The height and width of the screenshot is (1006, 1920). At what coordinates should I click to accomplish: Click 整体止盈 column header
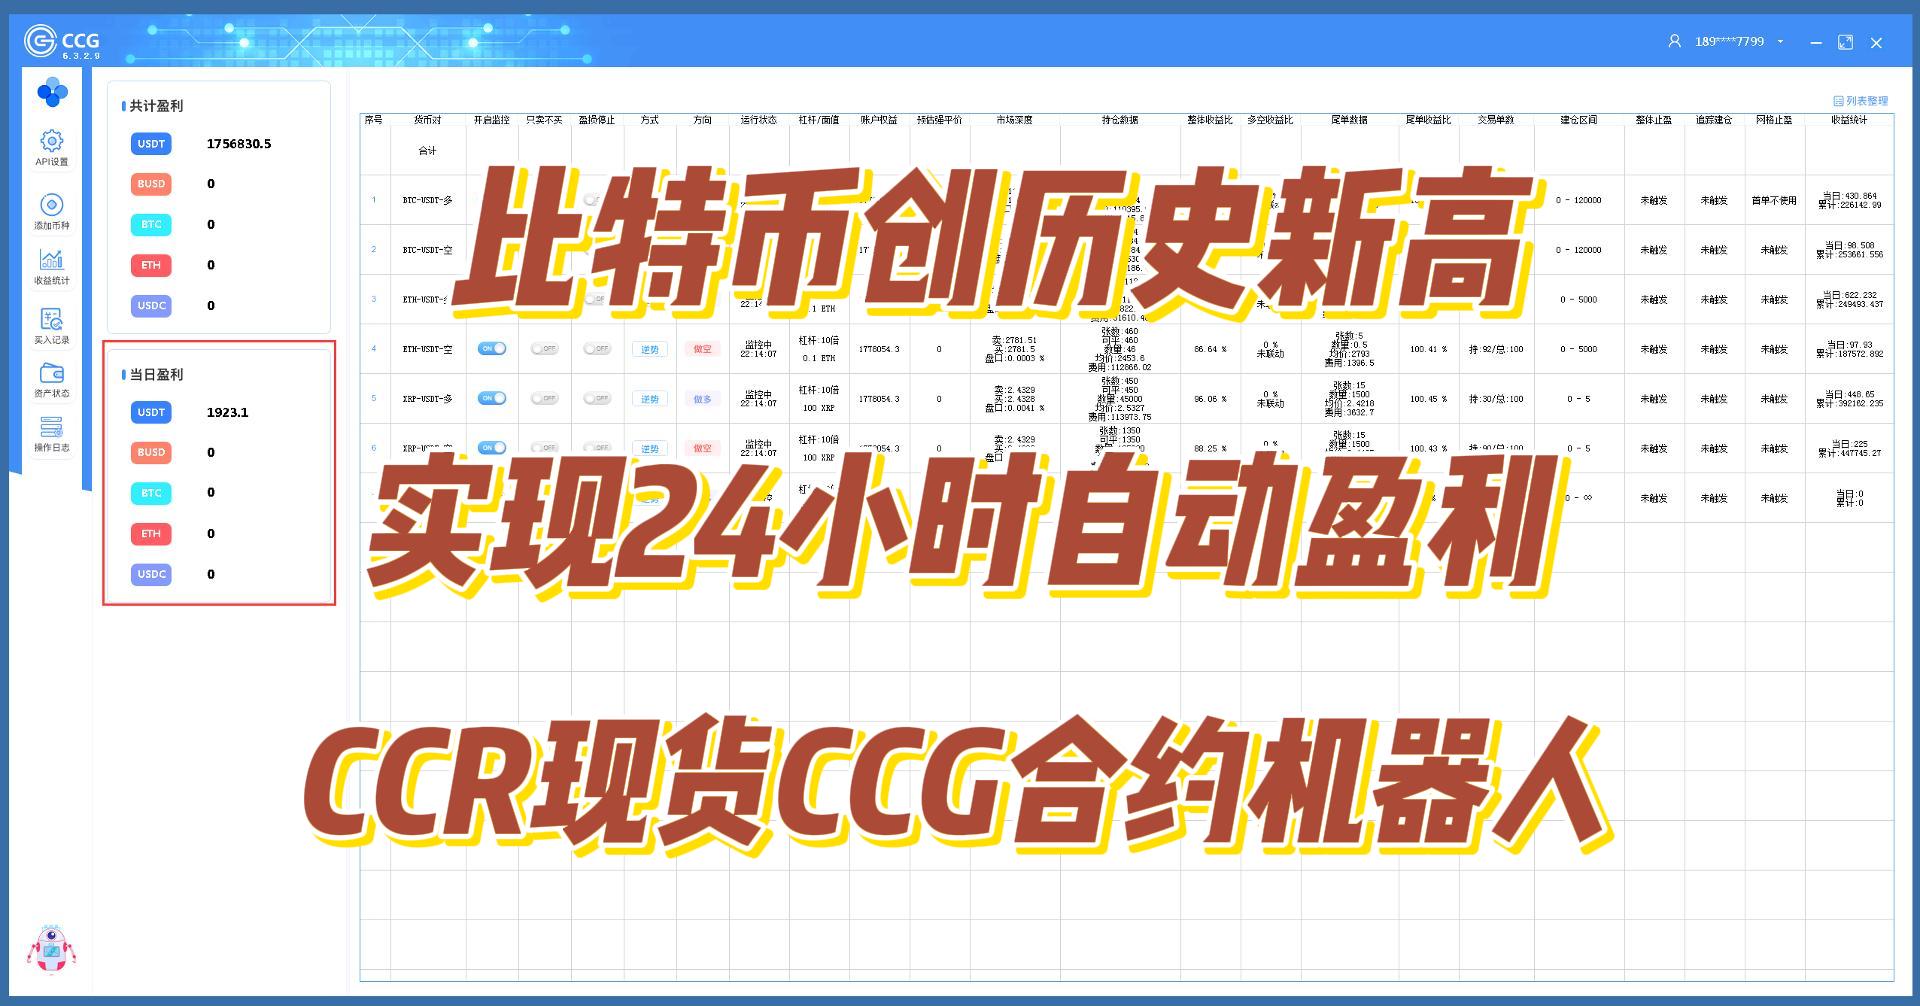click(1654, 120)
